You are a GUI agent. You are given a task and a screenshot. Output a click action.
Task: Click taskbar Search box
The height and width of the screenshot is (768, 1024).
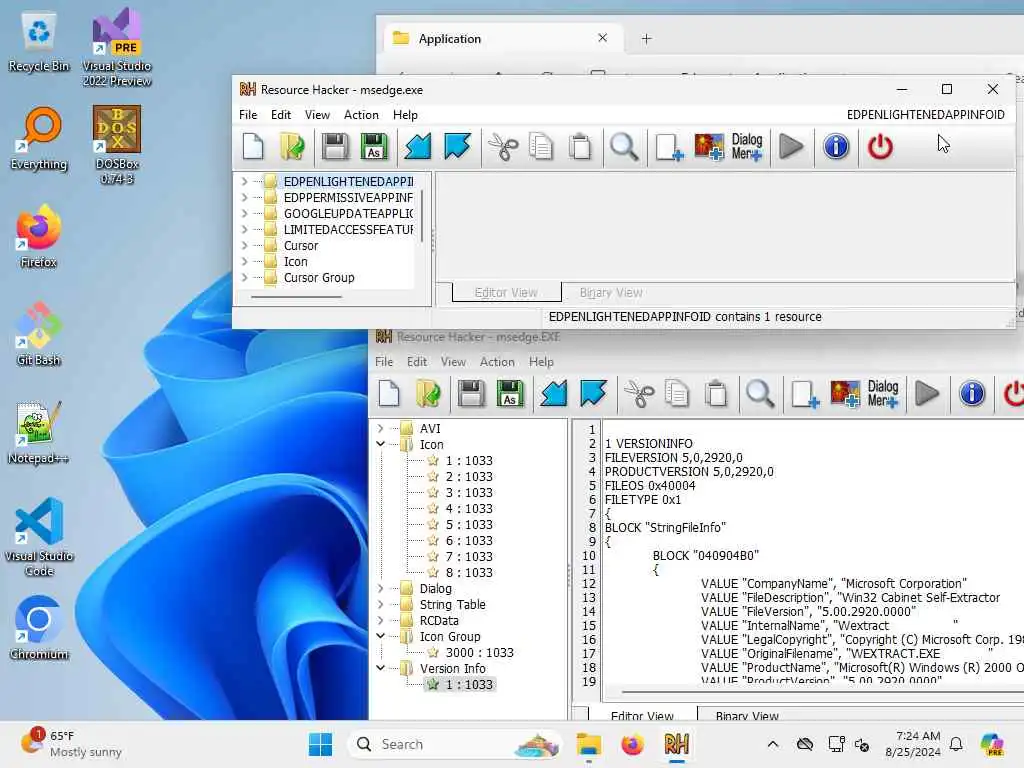click(x=455, y=744)
